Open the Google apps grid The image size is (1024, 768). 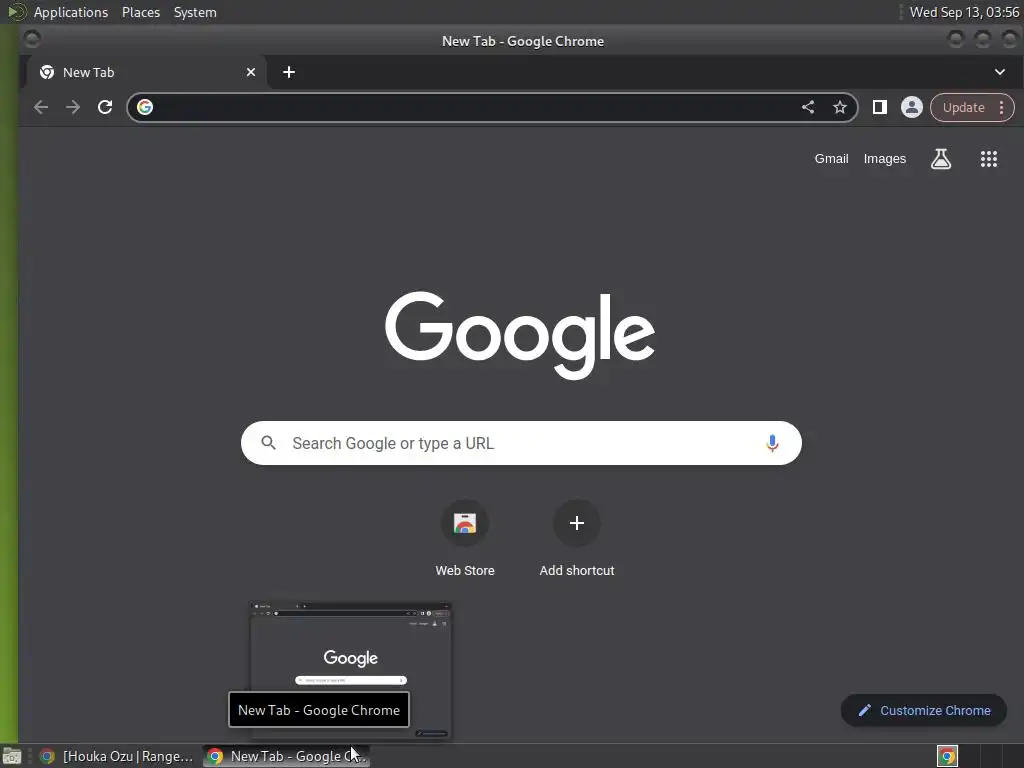point(989,159)
